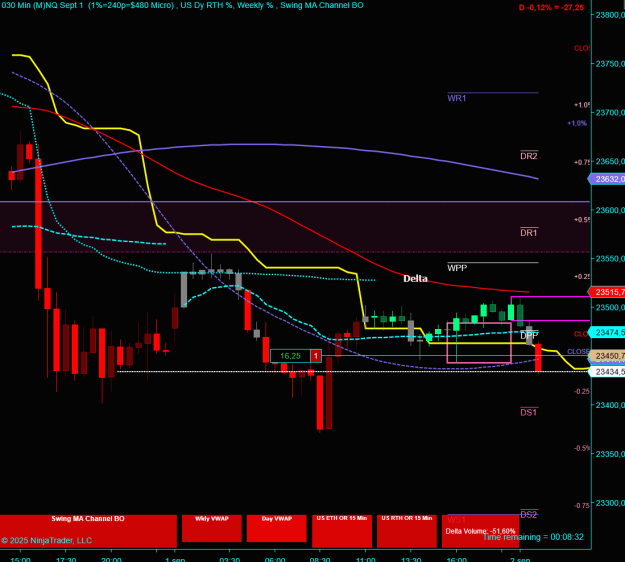Click the white Delta text label
The width and height of the screenshot is (625, 562).
[x=415, y=279]
